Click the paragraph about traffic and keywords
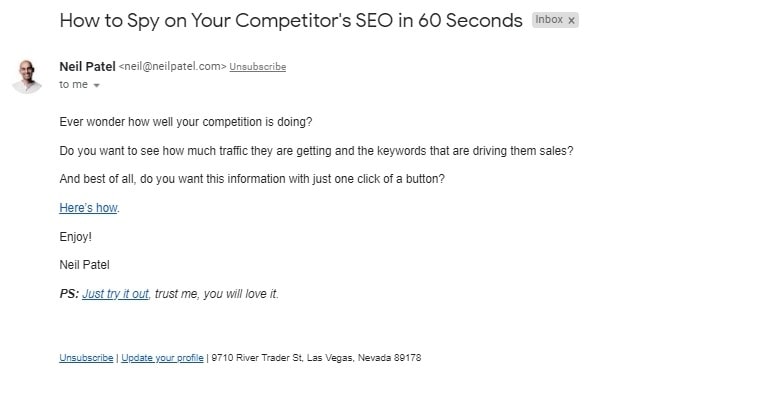The width and height of the screenshot is (757, 403). pyautogui.click(x=316, y=151)
